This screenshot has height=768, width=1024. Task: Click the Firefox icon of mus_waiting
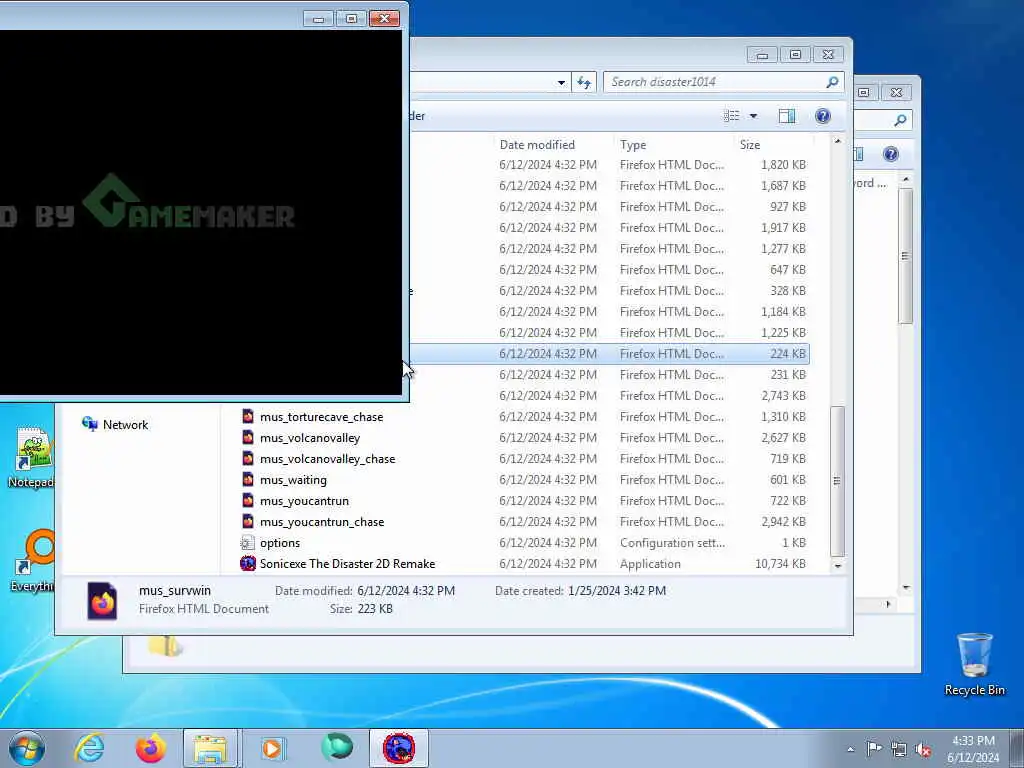(x=248, y=479)
